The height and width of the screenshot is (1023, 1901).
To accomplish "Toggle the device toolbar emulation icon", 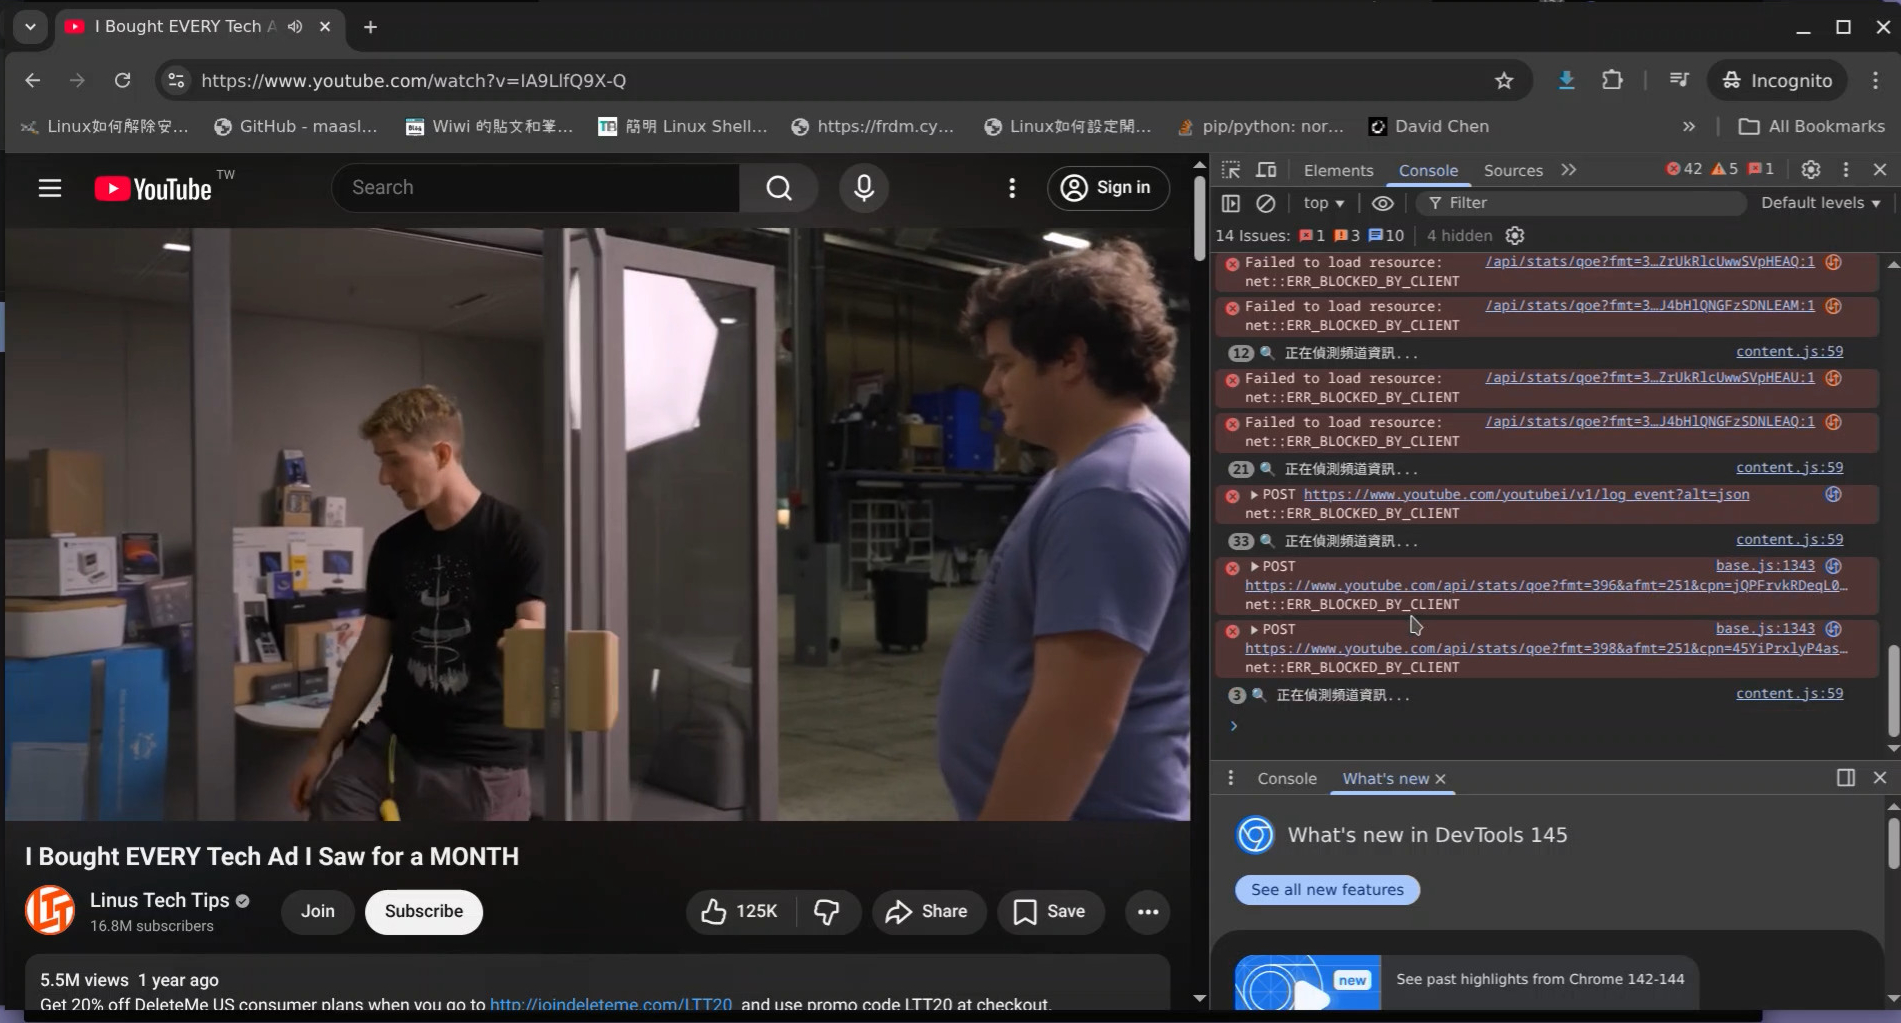I will coord(1266,170).
